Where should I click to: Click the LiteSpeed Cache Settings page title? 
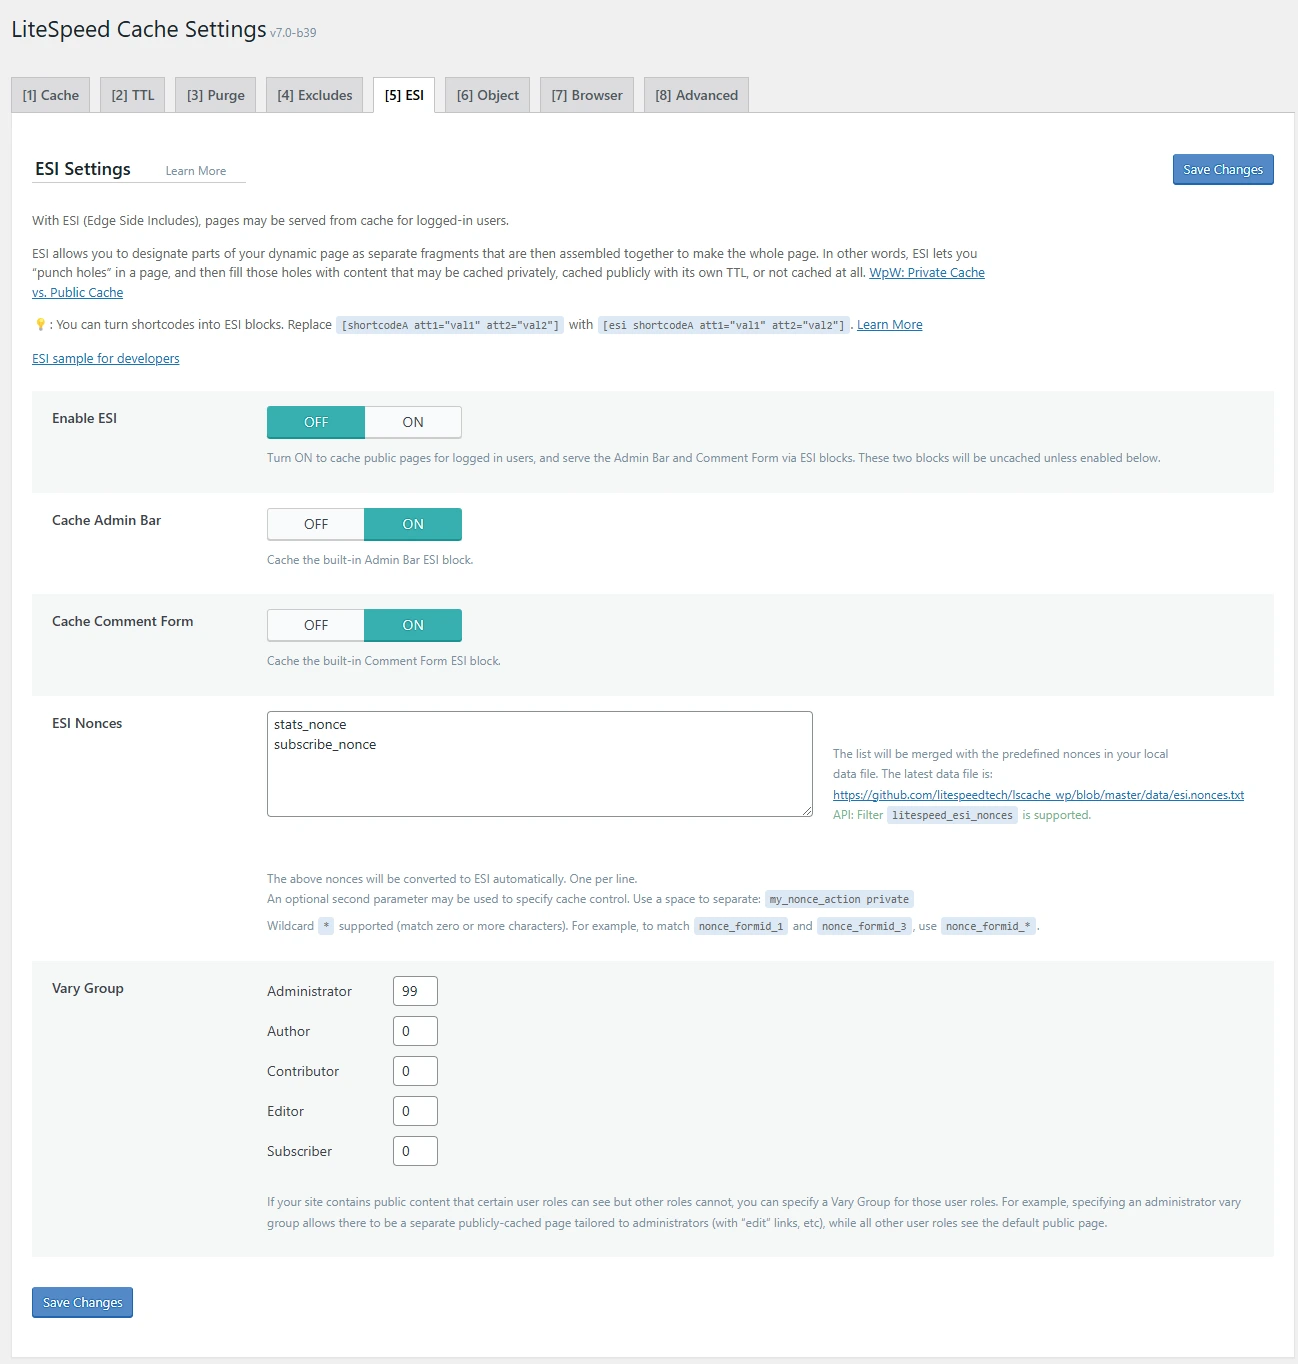139,30
